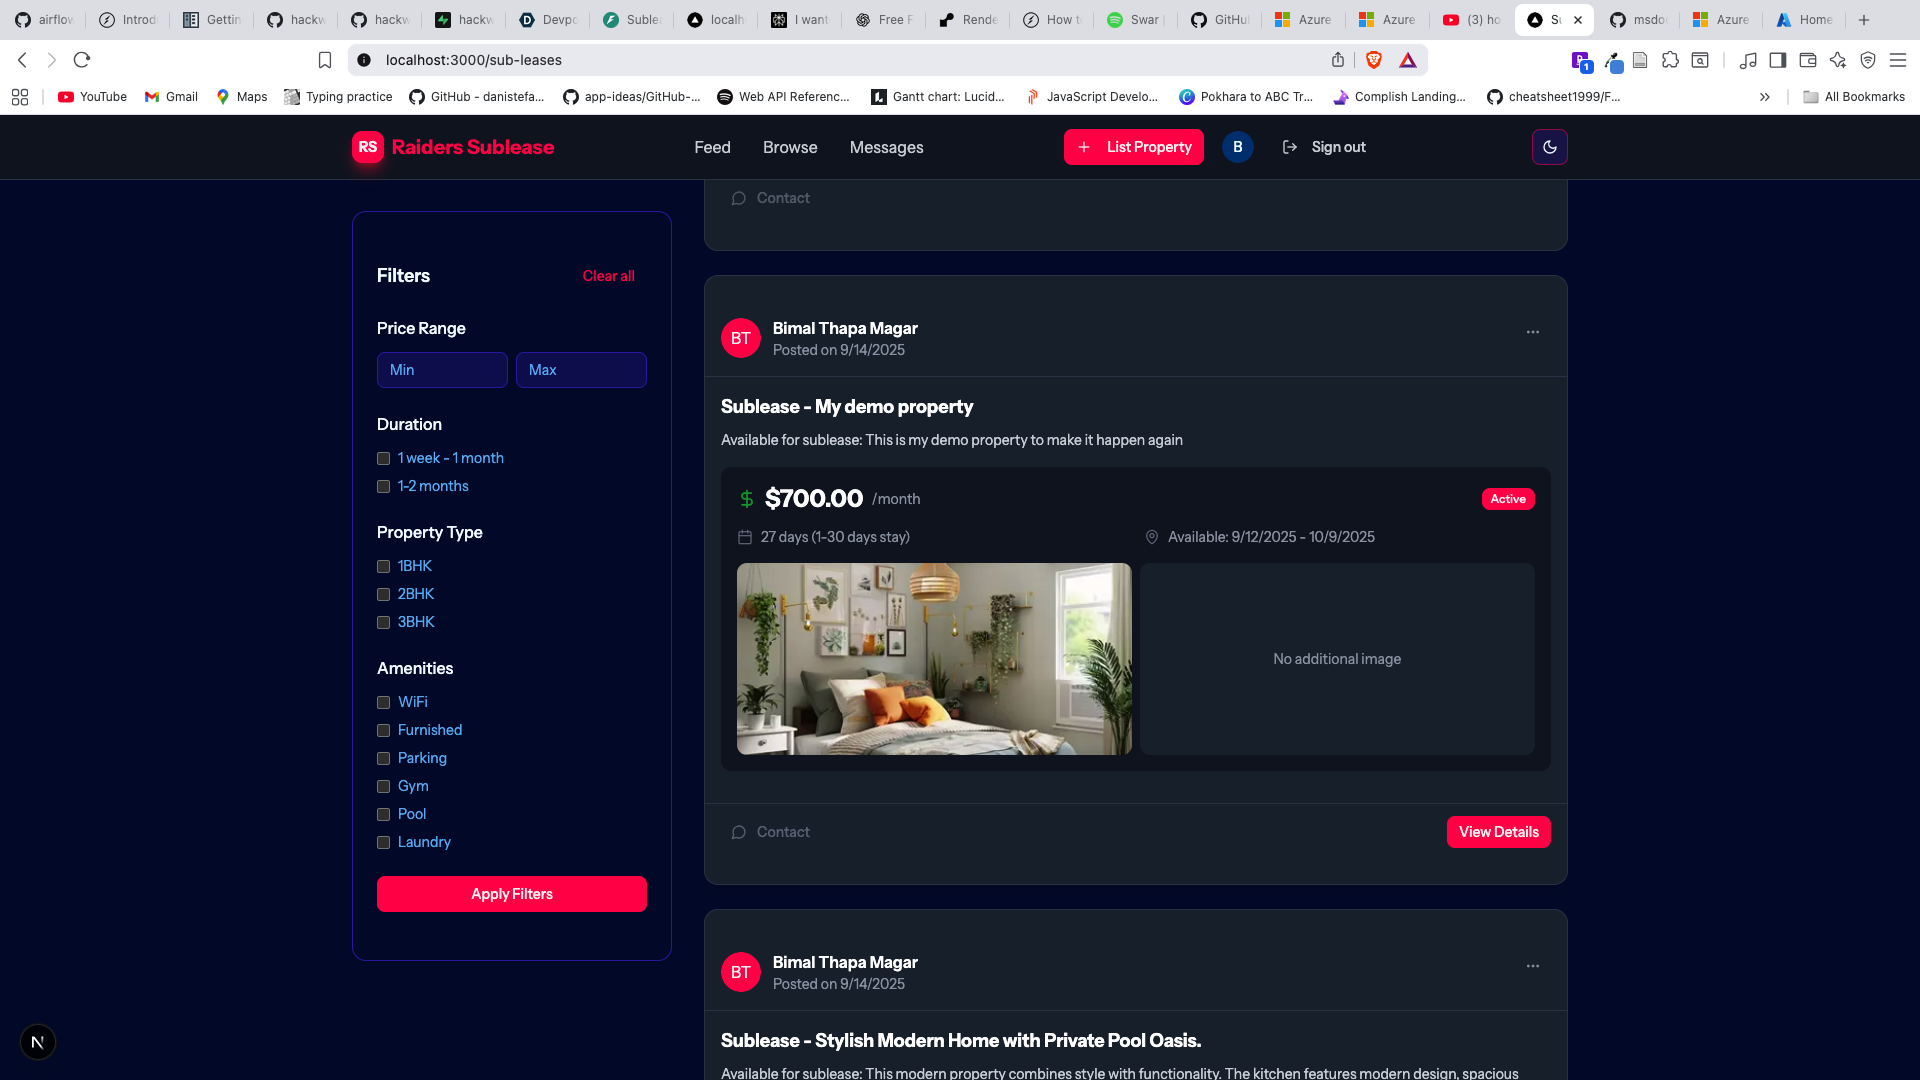Open browser extensions puzzle icon
The image size is (1920, 1080).
click(x=1670, y=60)
